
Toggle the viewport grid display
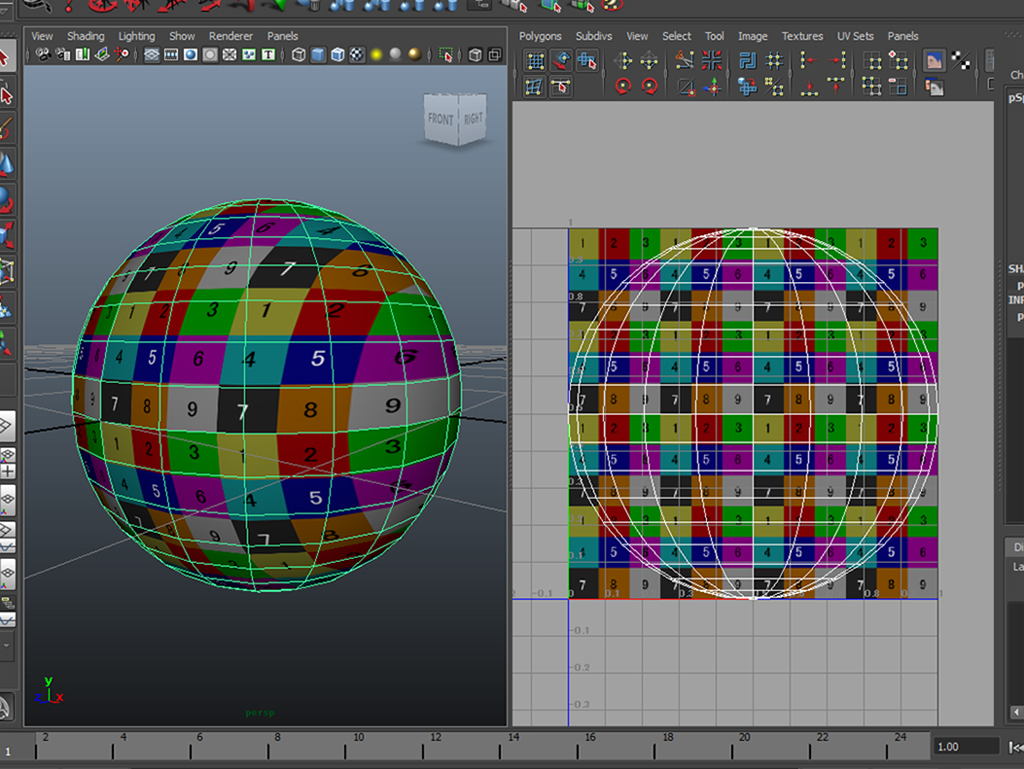click(152, 55)
